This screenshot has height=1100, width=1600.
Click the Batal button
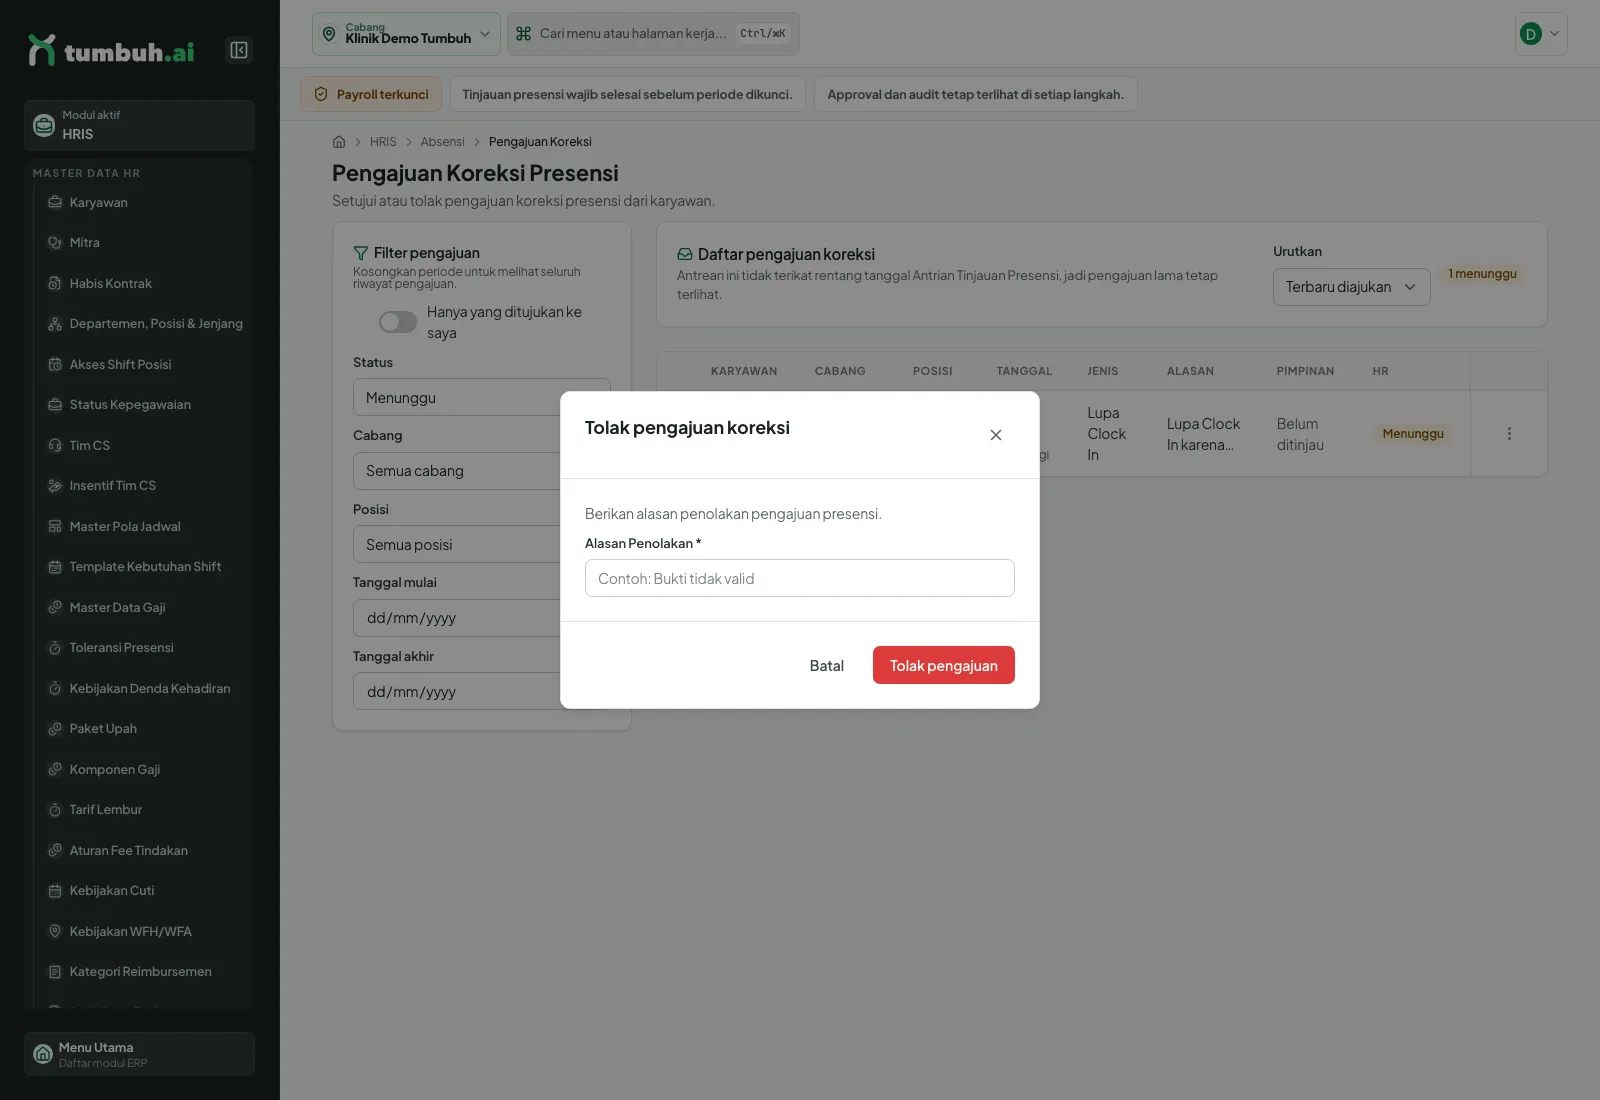pos(827,665)
